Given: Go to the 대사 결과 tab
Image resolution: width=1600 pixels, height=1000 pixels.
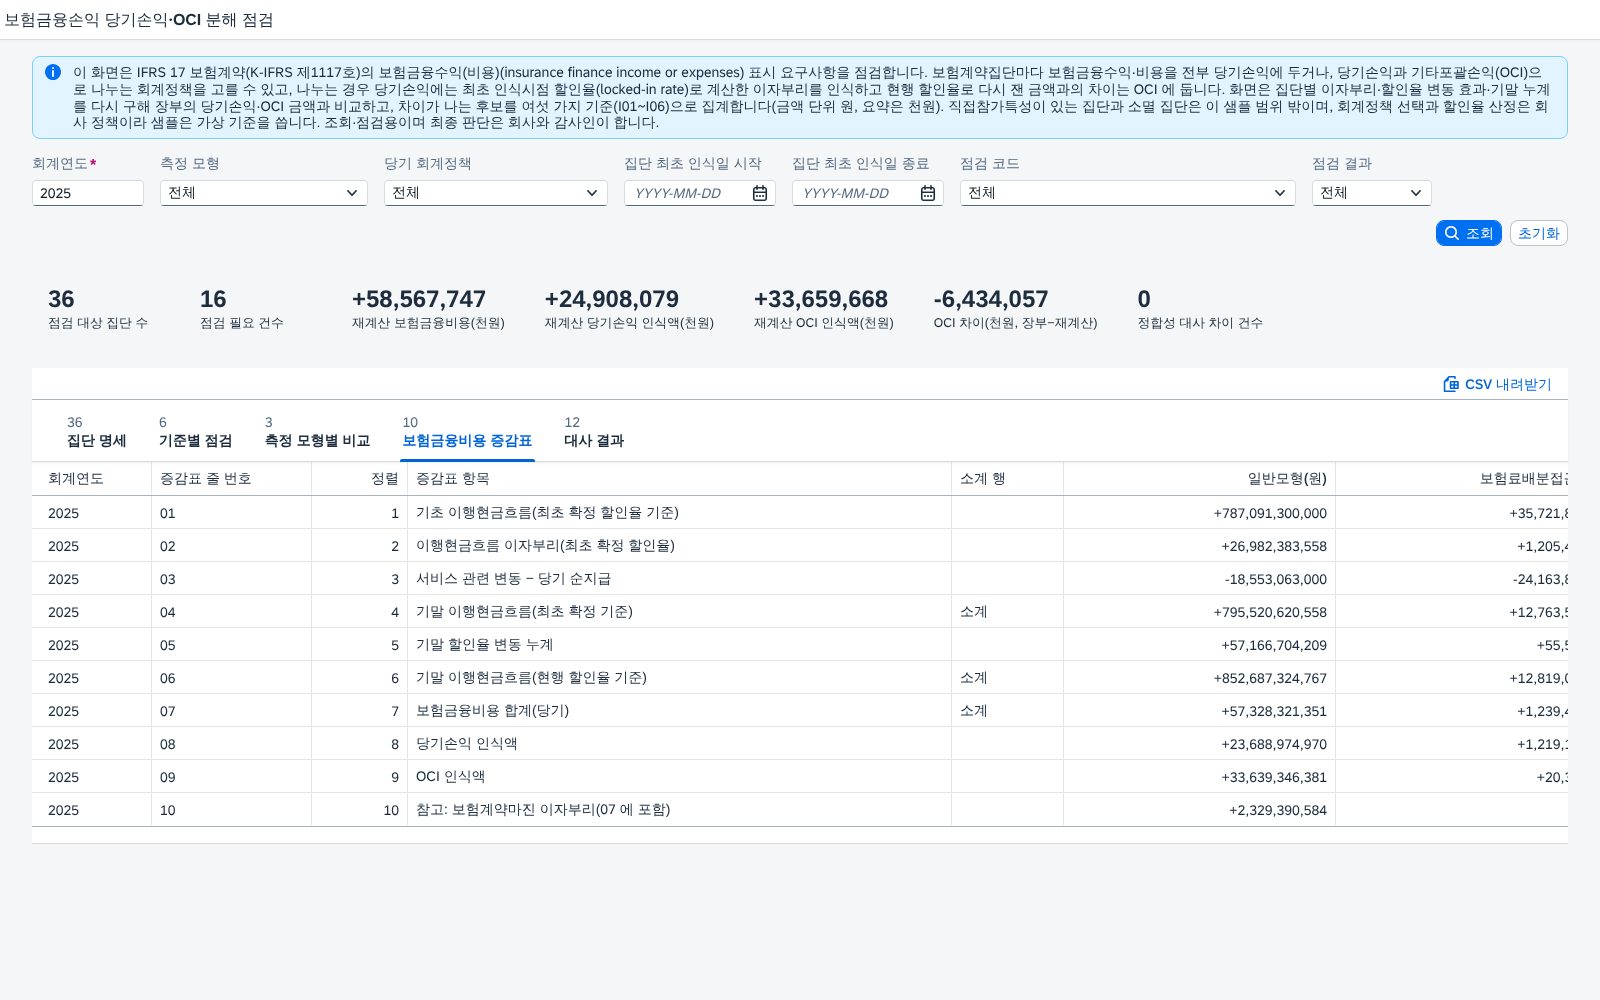Looking at the screenshot, I should (594, 432).
